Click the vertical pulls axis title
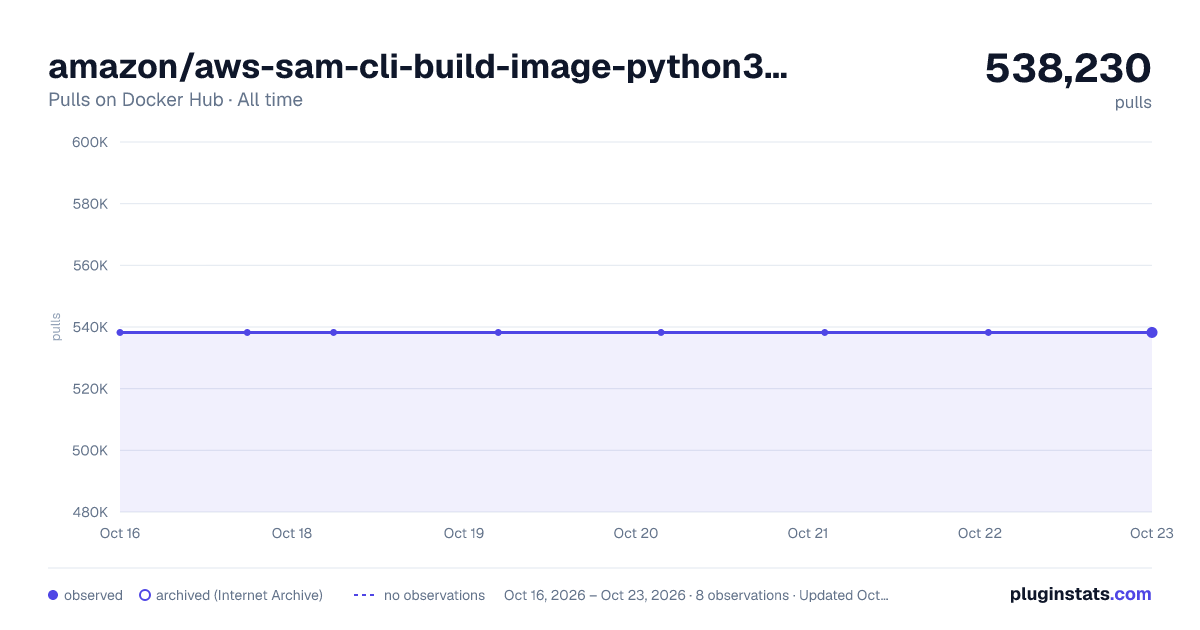 pos(56,327)
